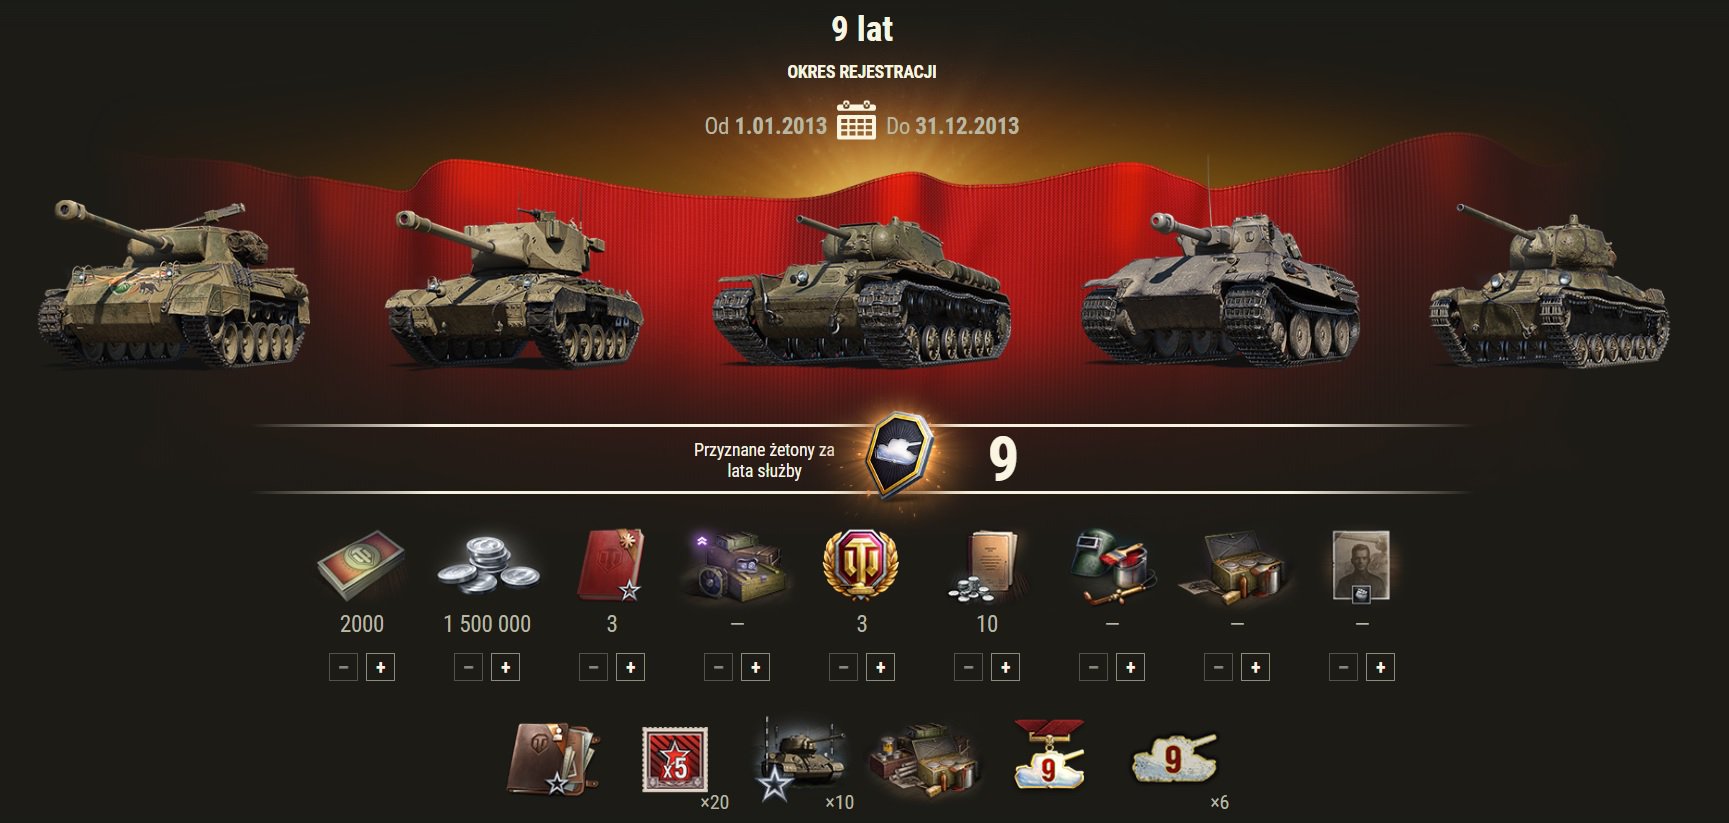Select the bonds stack icon showing 2000

click(x=361, y=566)
